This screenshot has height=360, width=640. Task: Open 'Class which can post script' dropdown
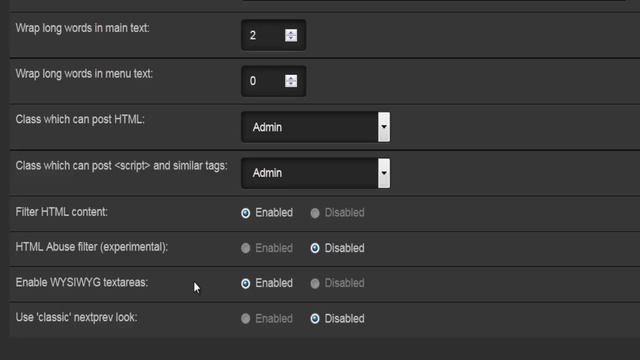316,173
